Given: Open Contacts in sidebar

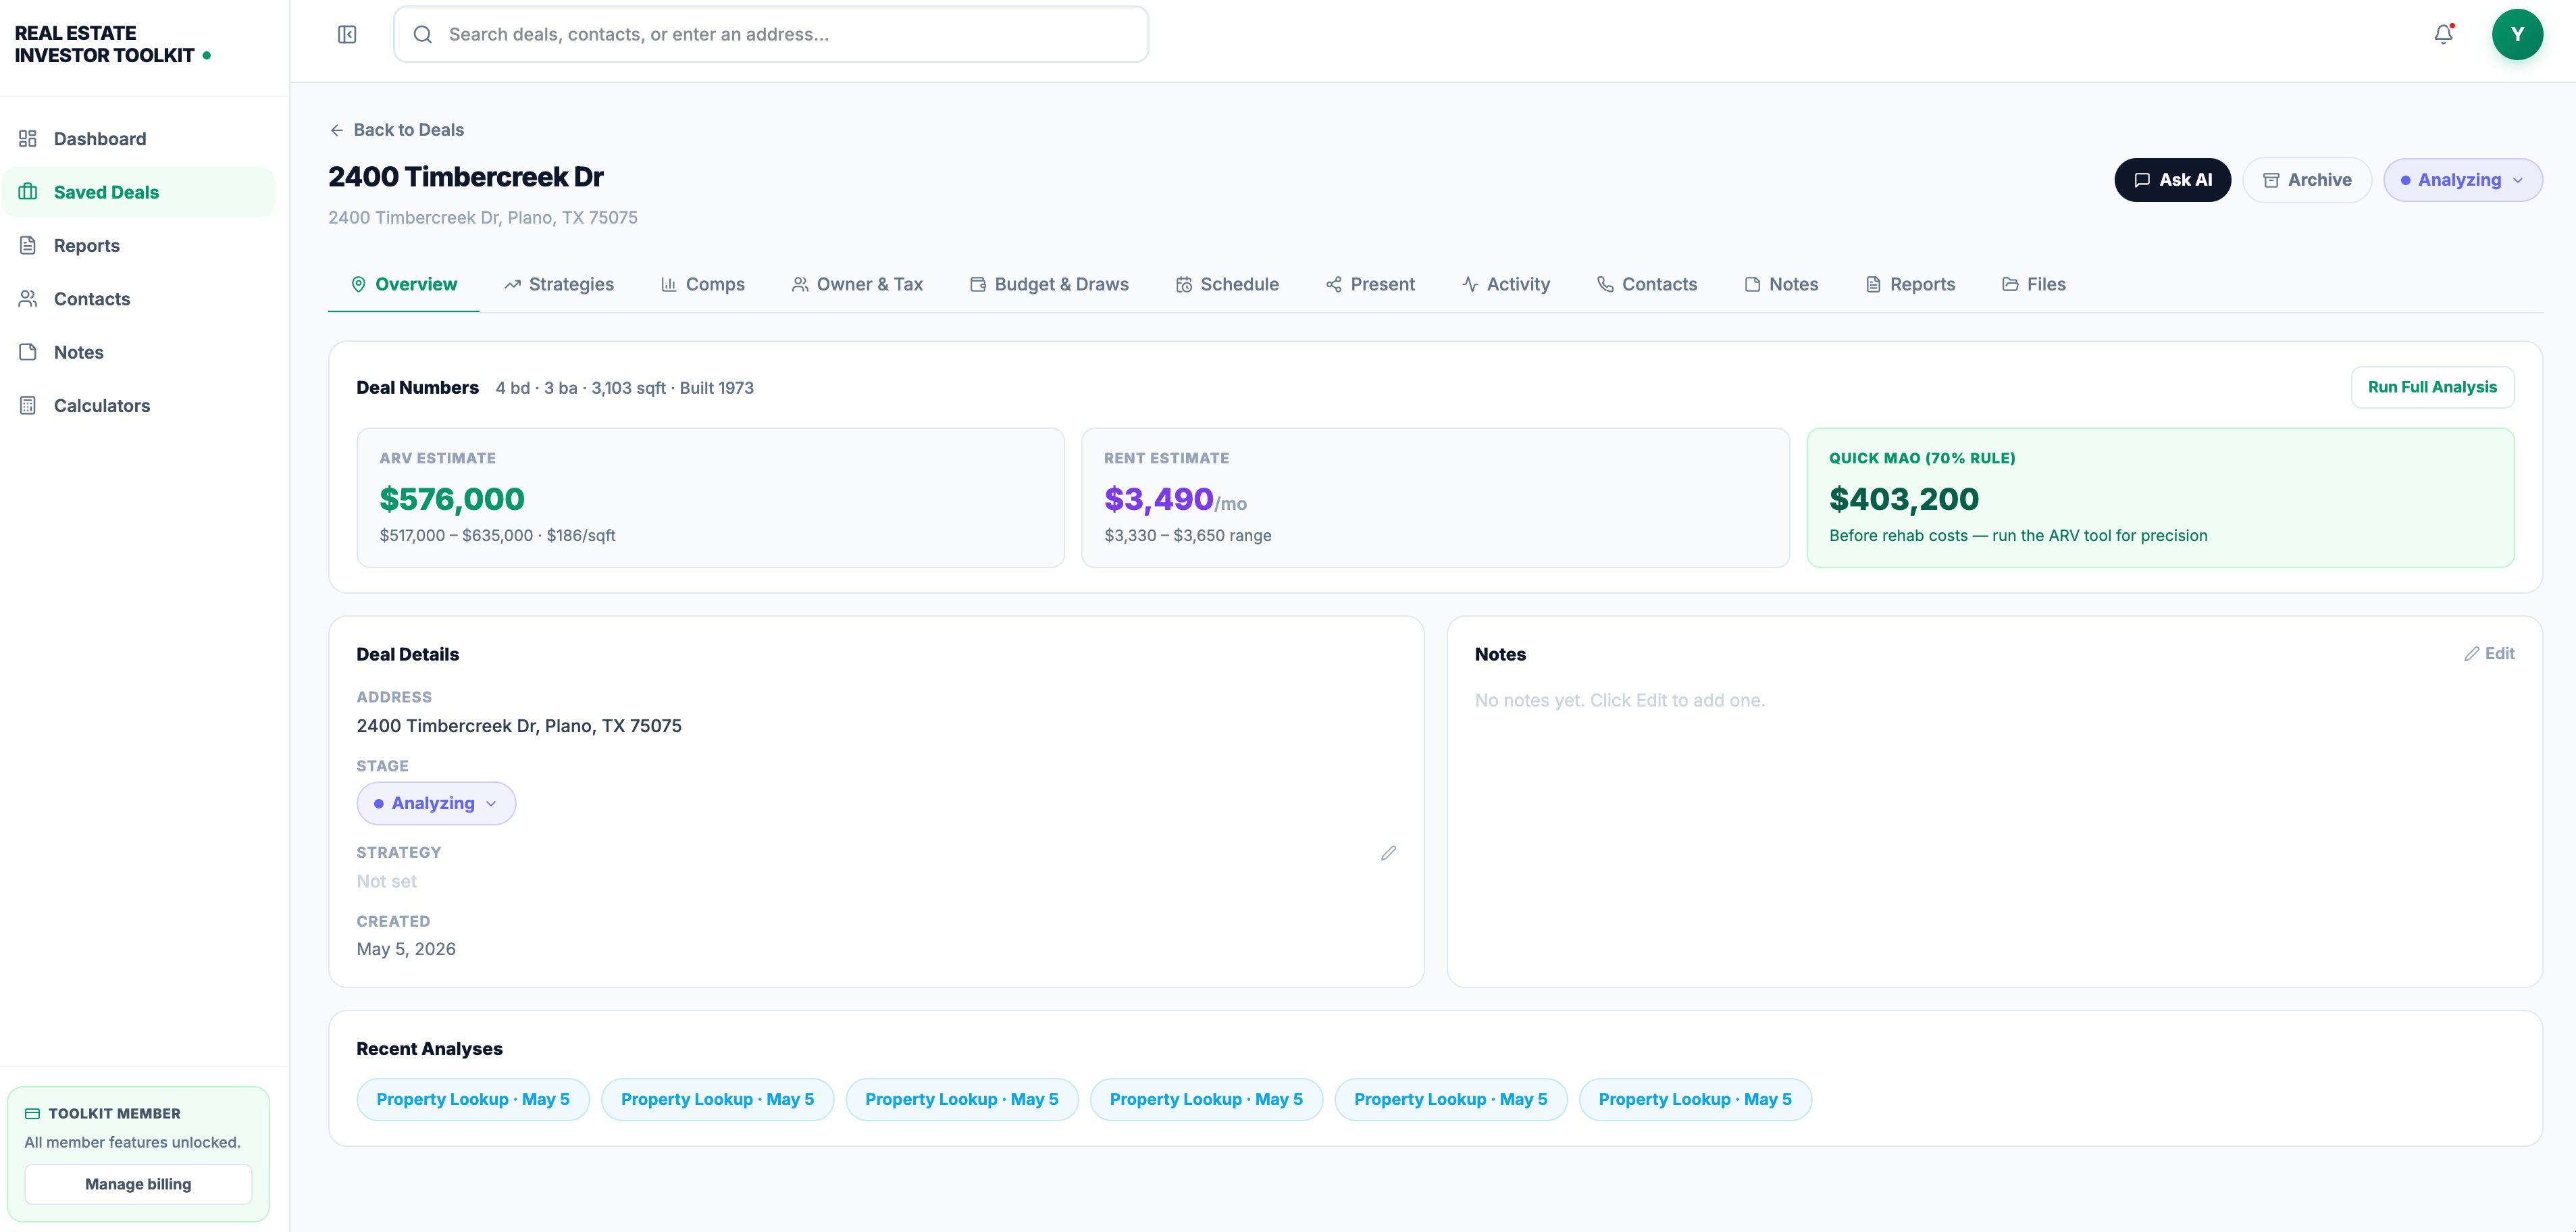Looking at the screenshot, I should click(x=139, y=299).
